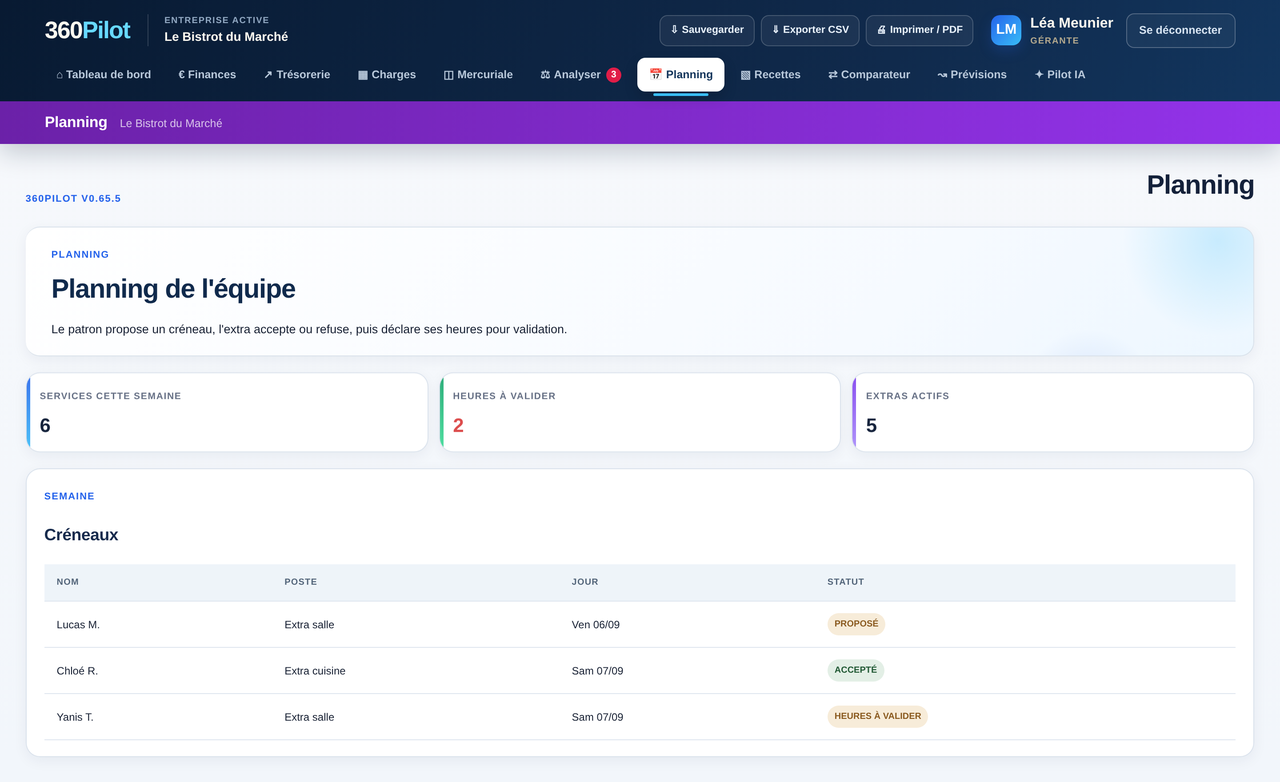Select the Planning tab

click(x=681, y=75)
